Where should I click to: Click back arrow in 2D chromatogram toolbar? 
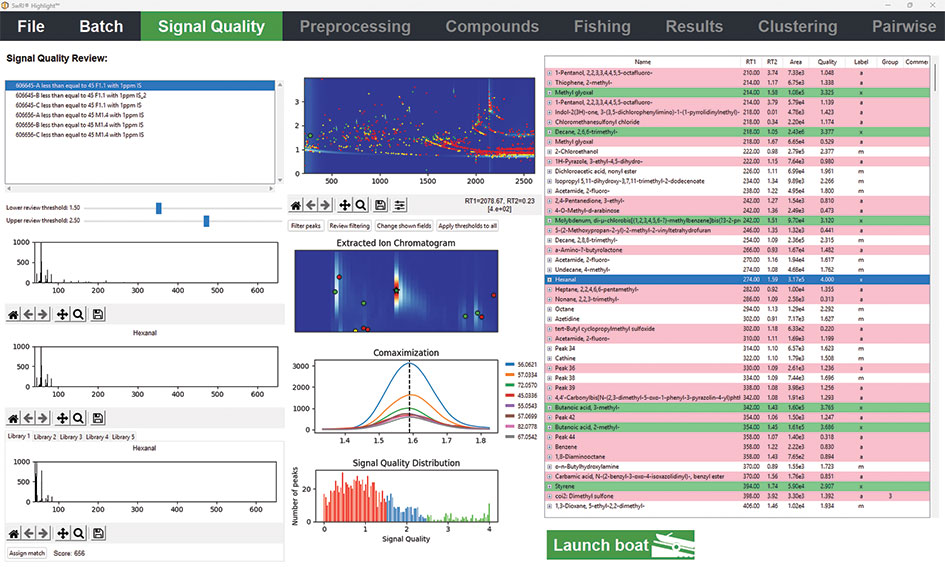coord(311,205)
